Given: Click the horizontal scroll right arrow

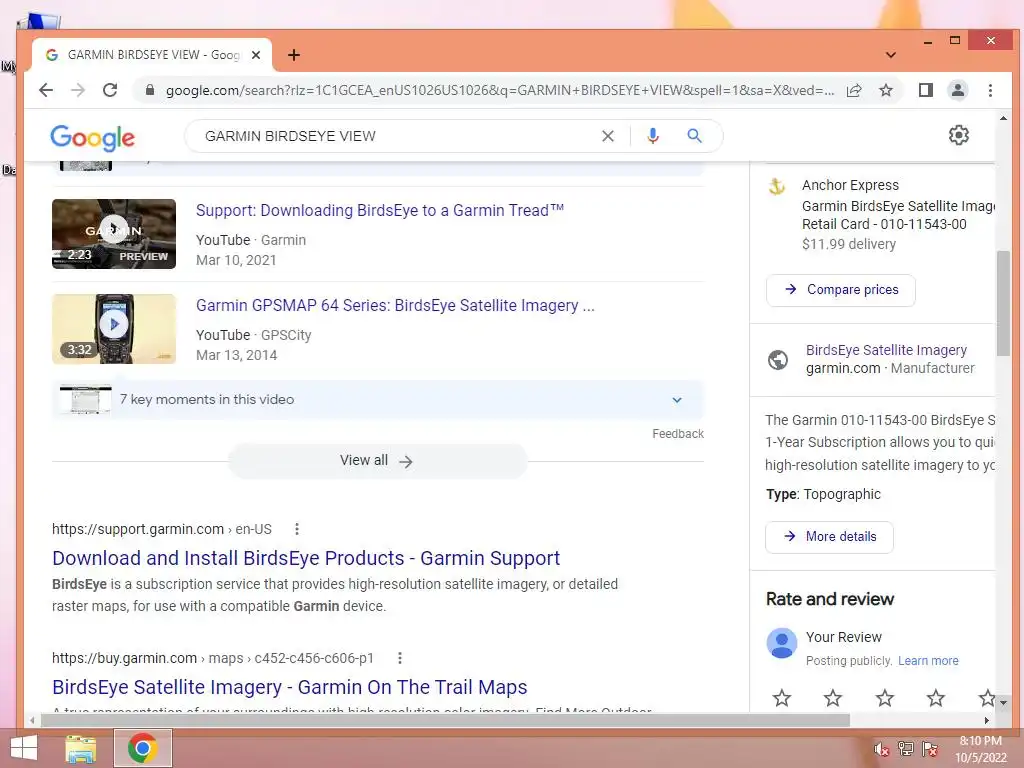Looking at the screenshot, I should pyautogui.click(x=987, y=720).
